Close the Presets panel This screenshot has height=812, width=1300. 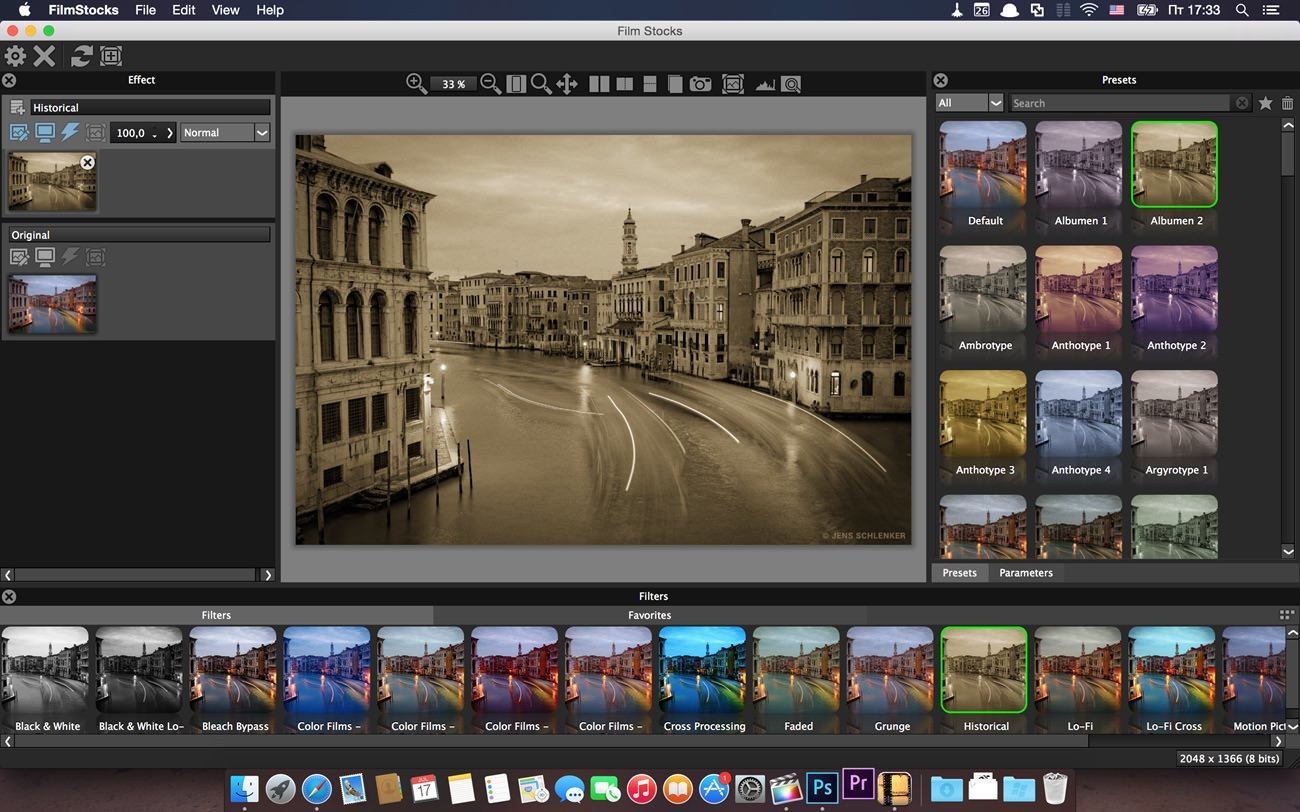click(x=940, y=80)
